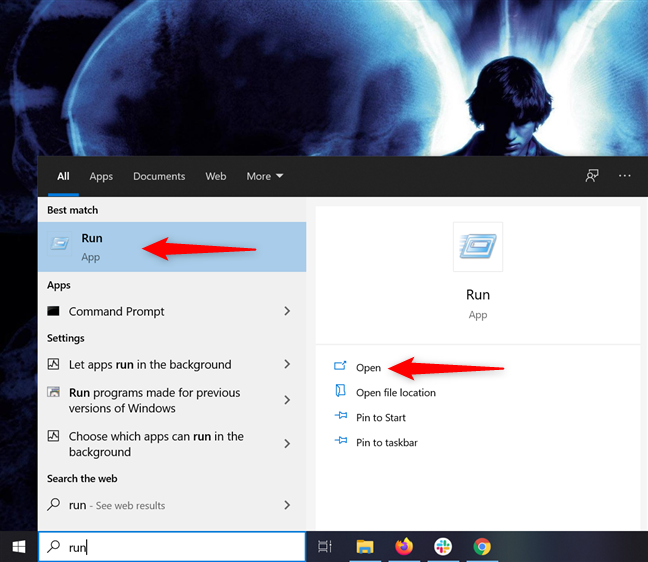
Task: Open Choose which apps can run in background
Action: point(172,444)
